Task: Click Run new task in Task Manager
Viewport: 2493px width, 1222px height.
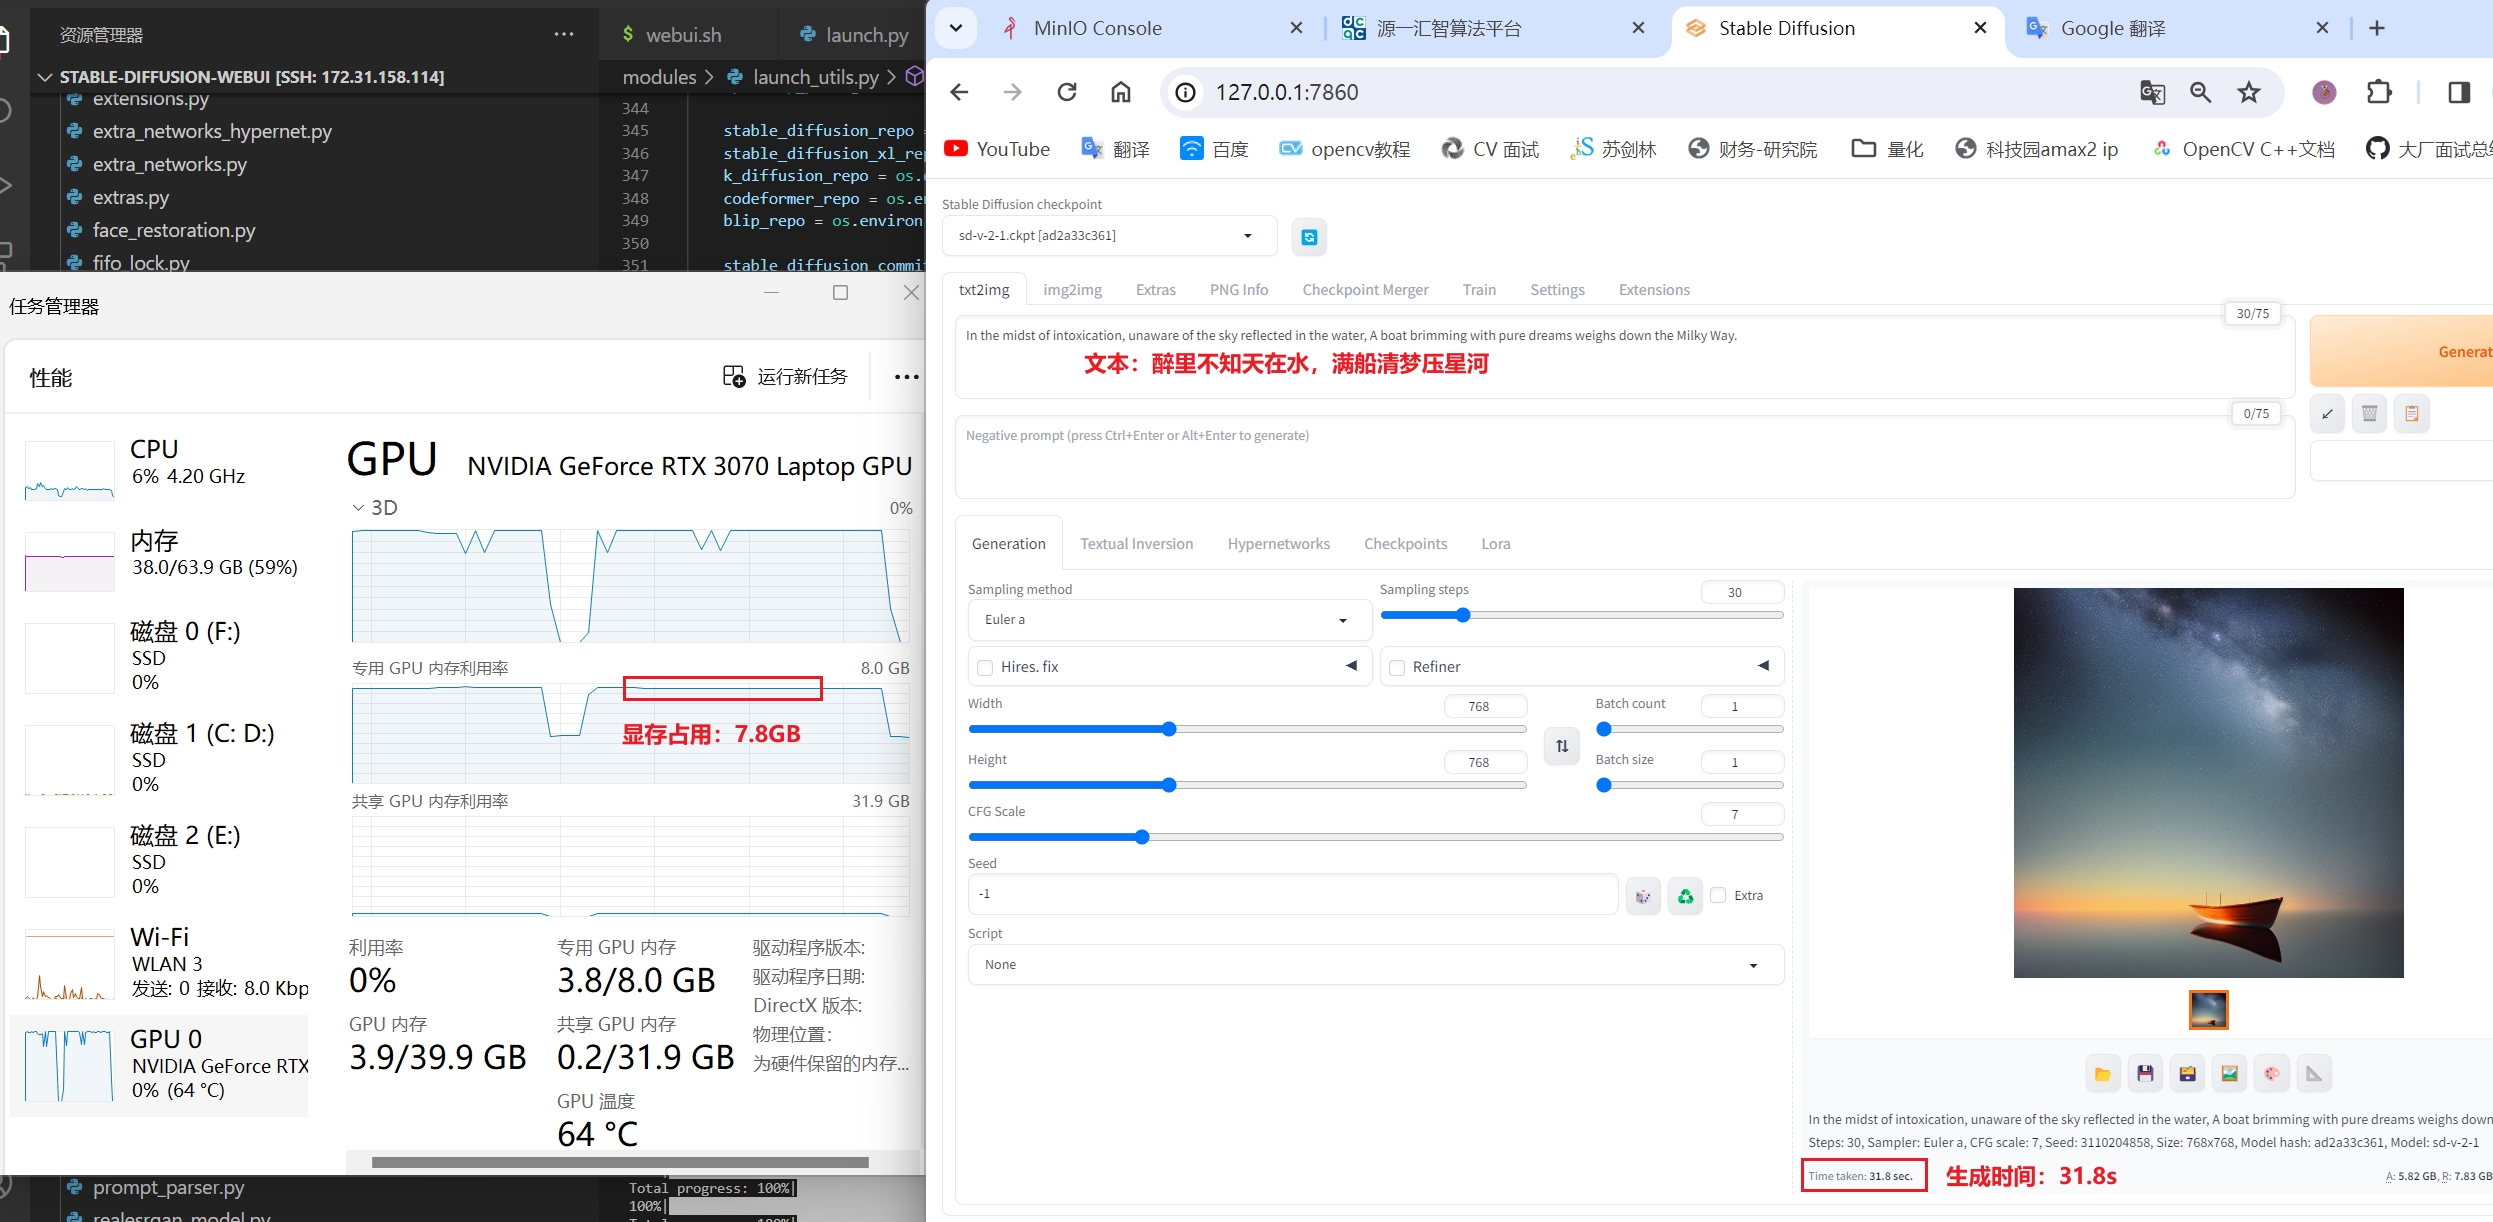Action: 786,377
